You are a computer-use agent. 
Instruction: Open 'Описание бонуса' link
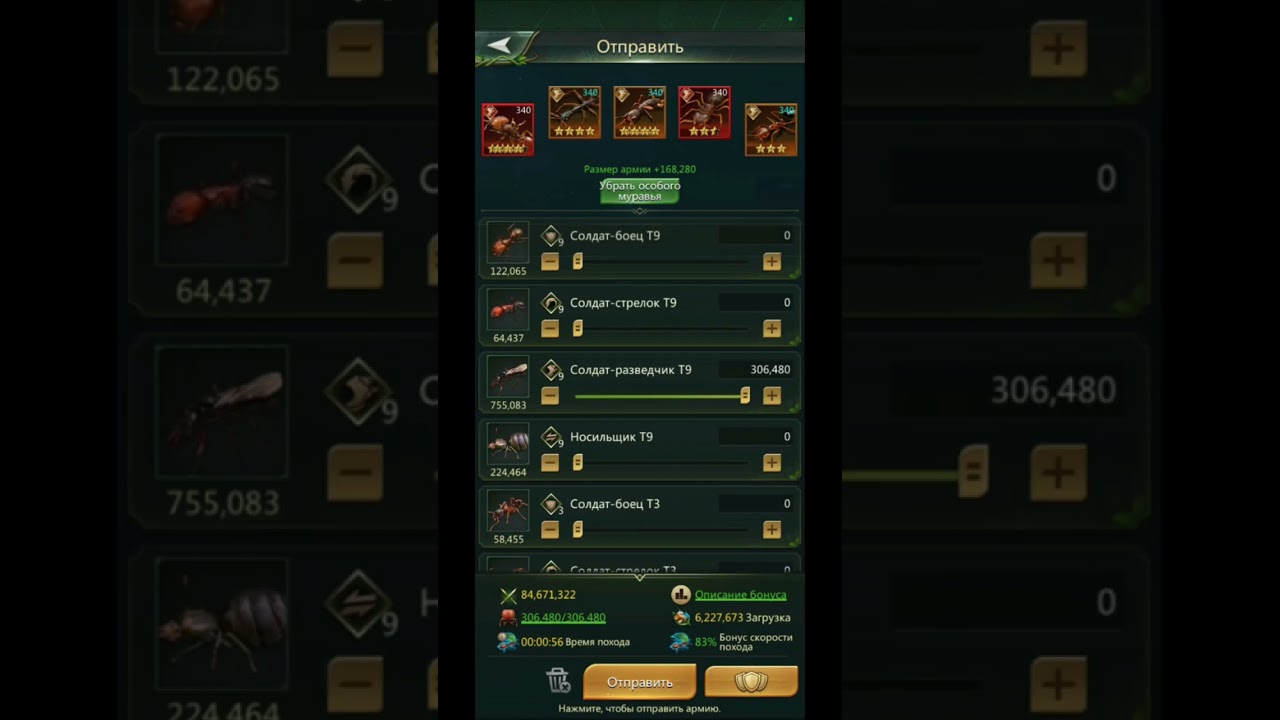click(x=740, y=594)
